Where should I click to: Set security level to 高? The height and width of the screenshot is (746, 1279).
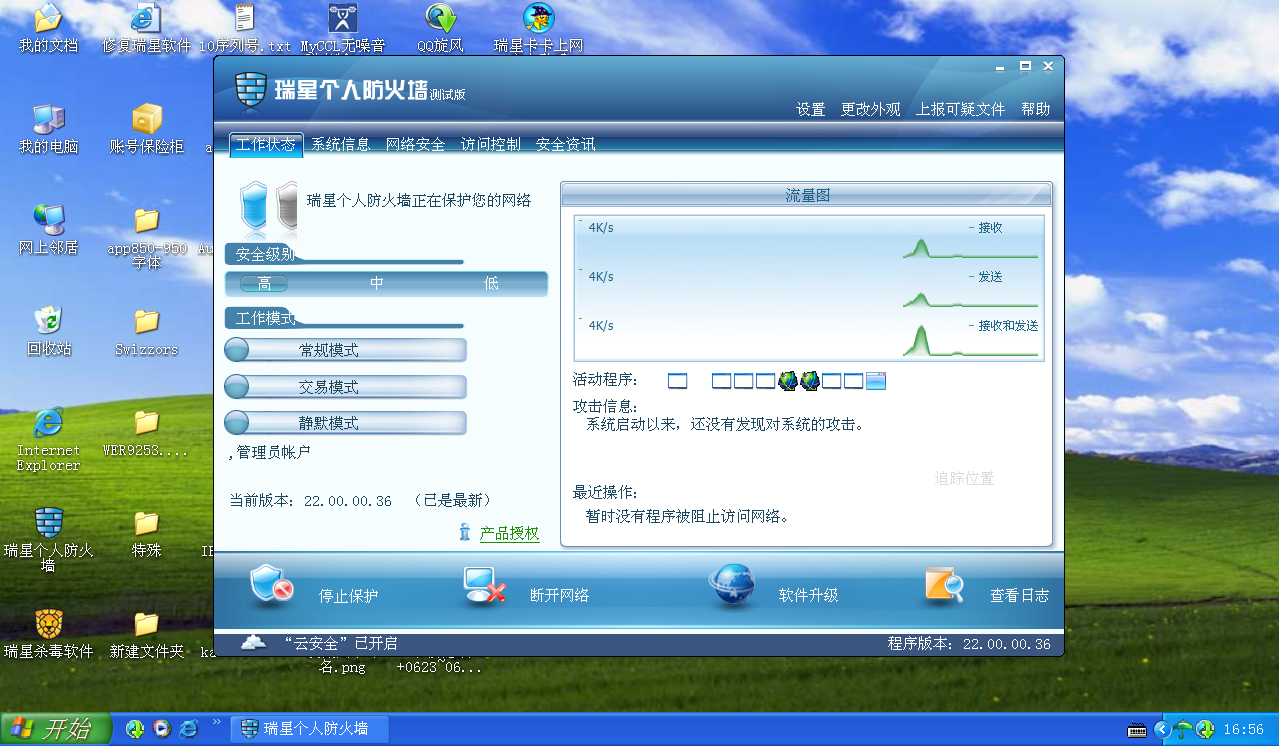tap(264, 284)
